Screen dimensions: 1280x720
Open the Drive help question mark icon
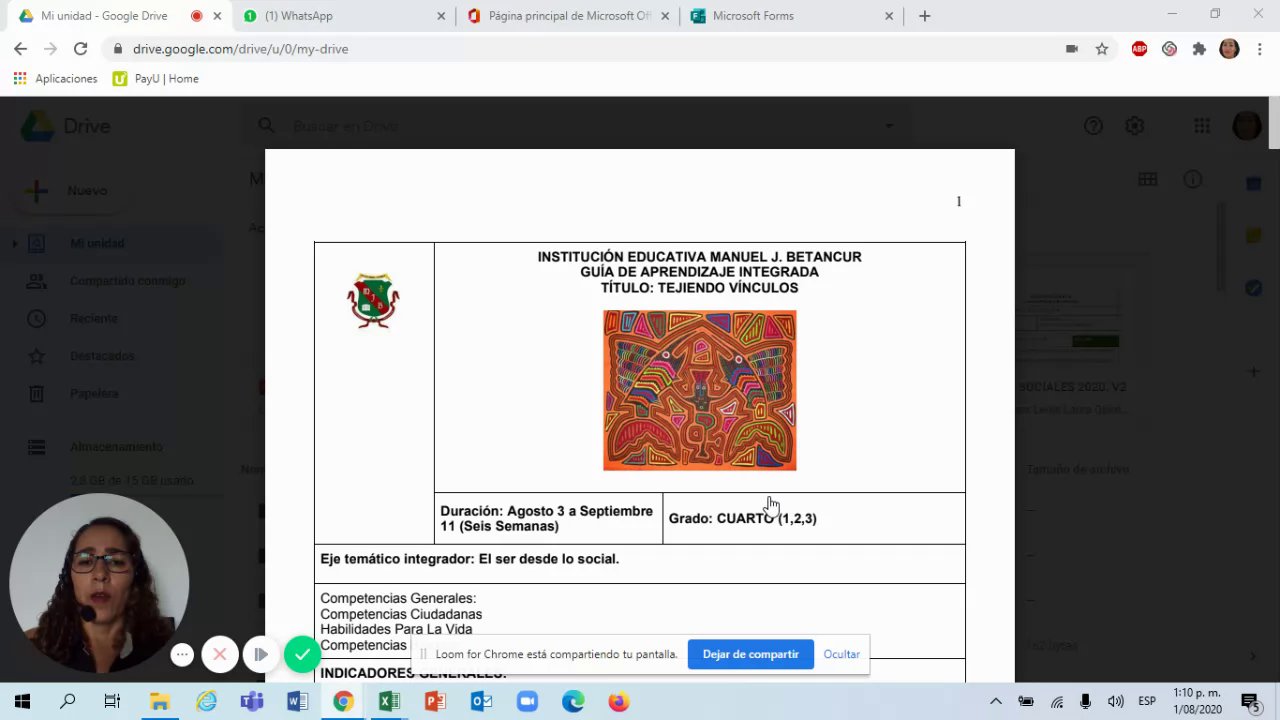[x=1093, y=126]
